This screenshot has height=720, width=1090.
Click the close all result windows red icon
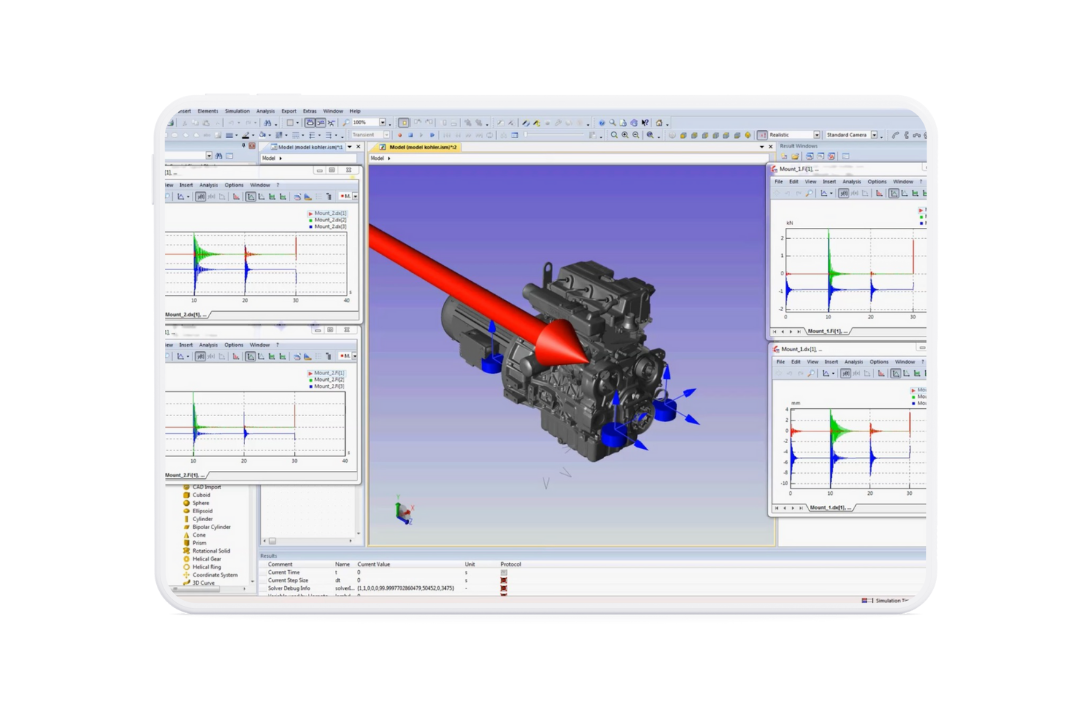(x=831, y=156)
